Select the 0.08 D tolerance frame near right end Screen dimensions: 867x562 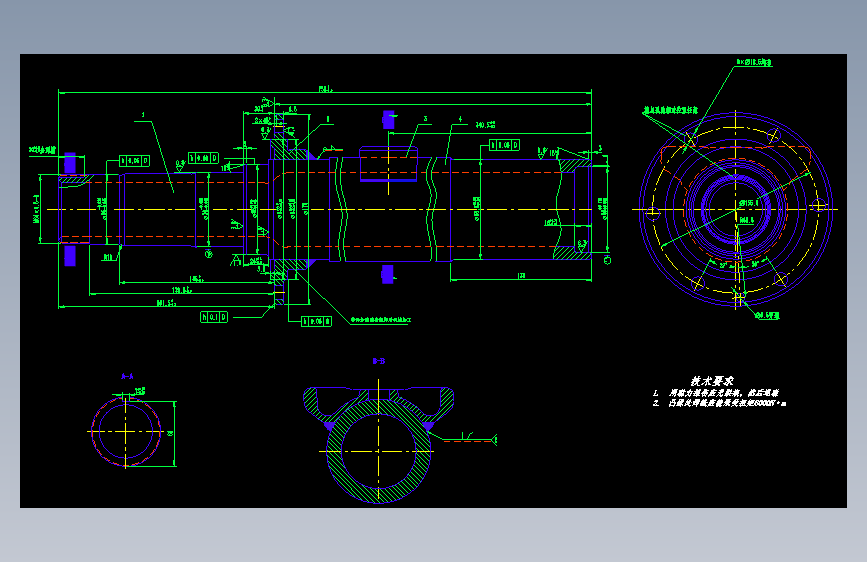tap(504, 145)
